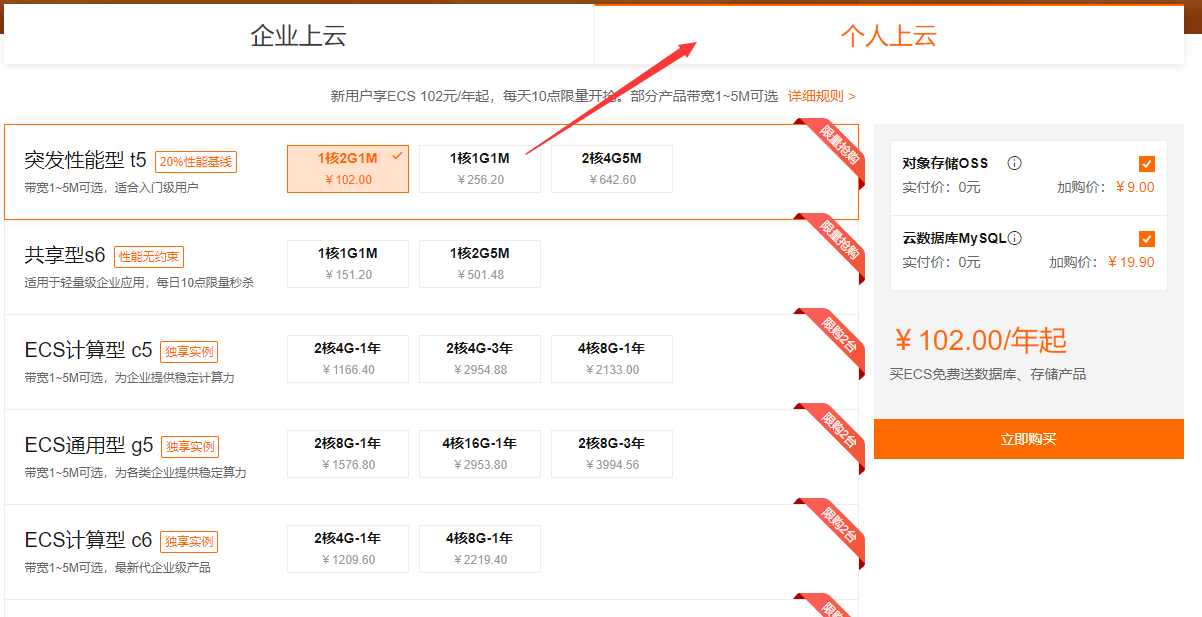This screenshot has width=1202, height=617.
Task: Click the ECS通用型 g5 product title
Action: coord(89,445)
